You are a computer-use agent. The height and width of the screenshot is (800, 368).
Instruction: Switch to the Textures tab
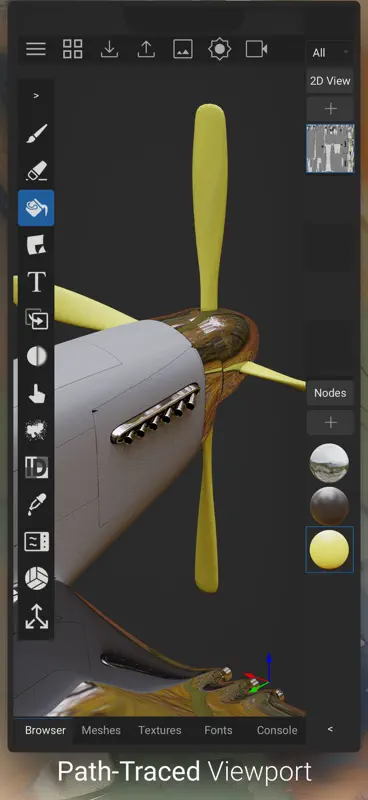click(160, 730)
